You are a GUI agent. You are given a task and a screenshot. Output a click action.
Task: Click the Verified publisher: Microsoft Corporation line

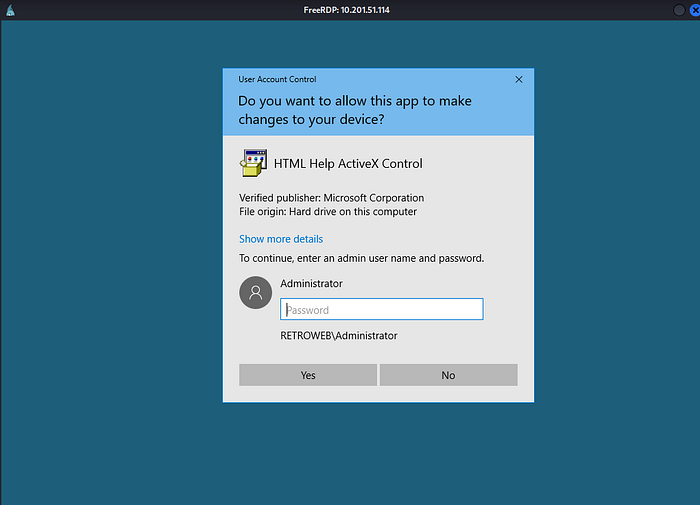[x=331, y=198]
